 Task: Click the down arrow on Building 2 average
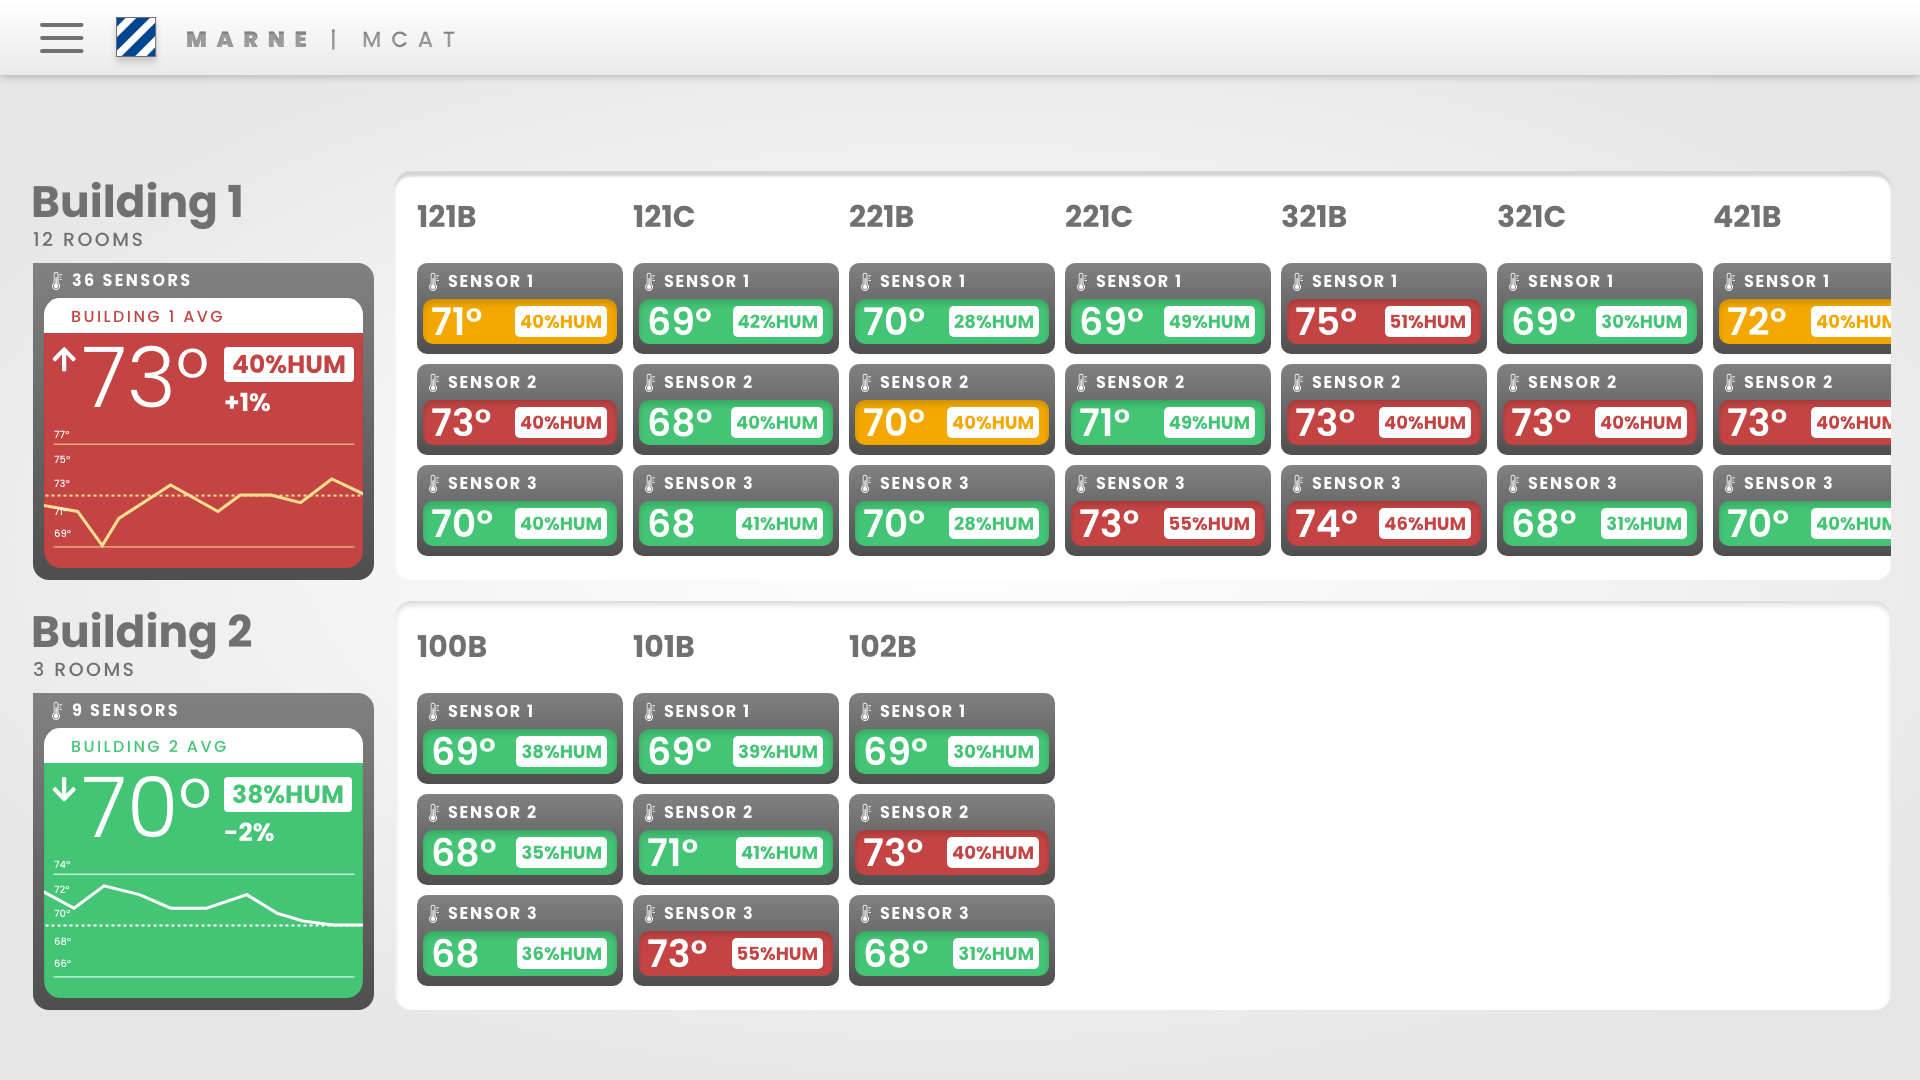coord(64,789)
